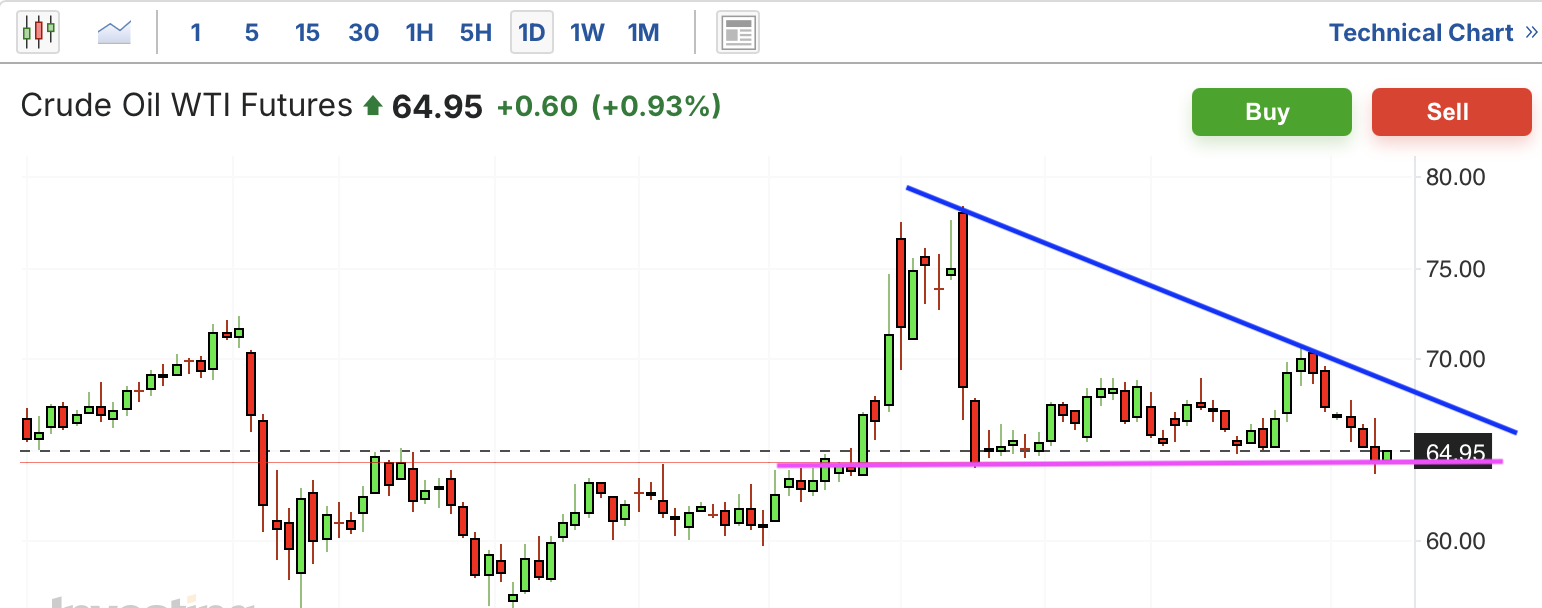The image size is (1542, 608).
Task: Select the 30 minute timeframe
Action: coord(363,33)
